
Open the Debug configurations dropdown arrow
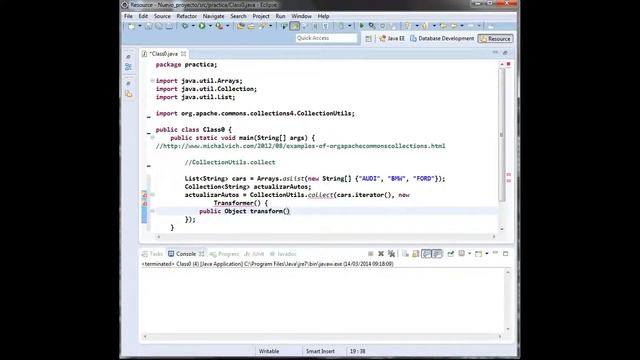(x=193, y=26)
